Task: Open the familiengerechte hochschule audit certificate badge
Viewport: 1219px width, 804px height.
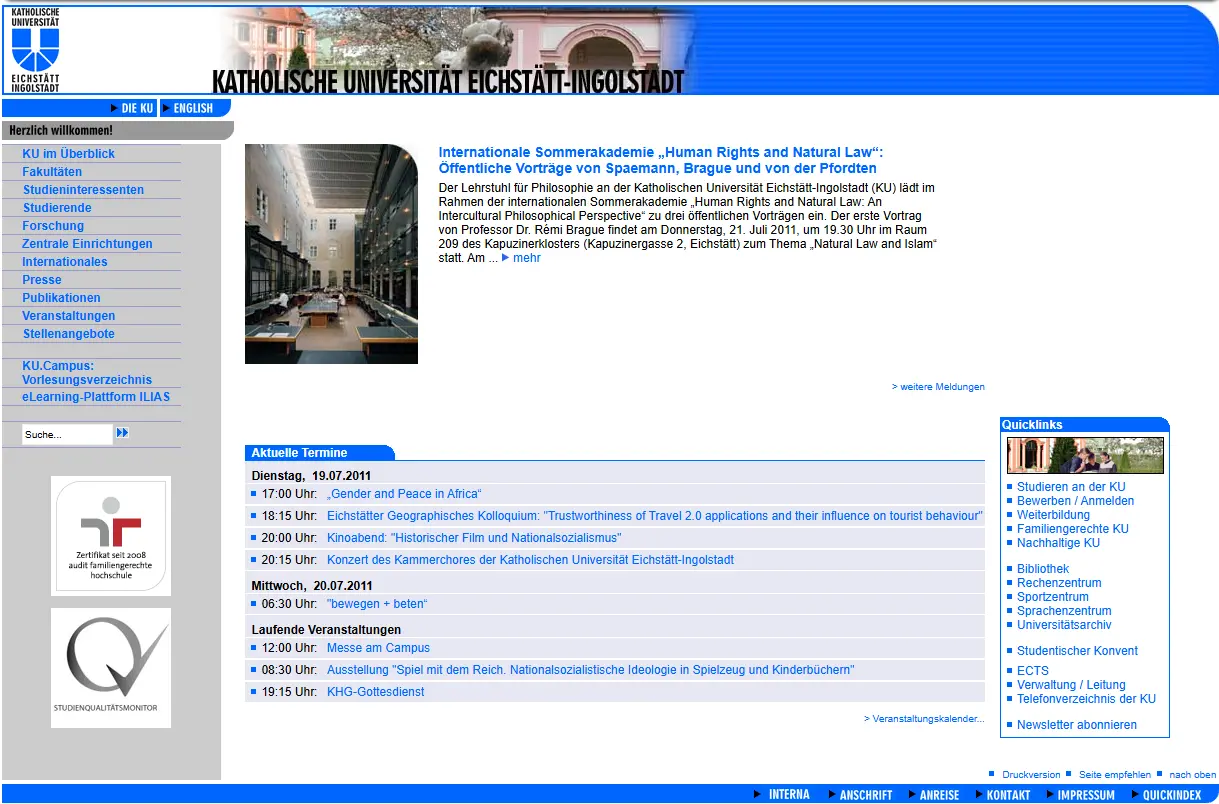Action: coord(111,536)
